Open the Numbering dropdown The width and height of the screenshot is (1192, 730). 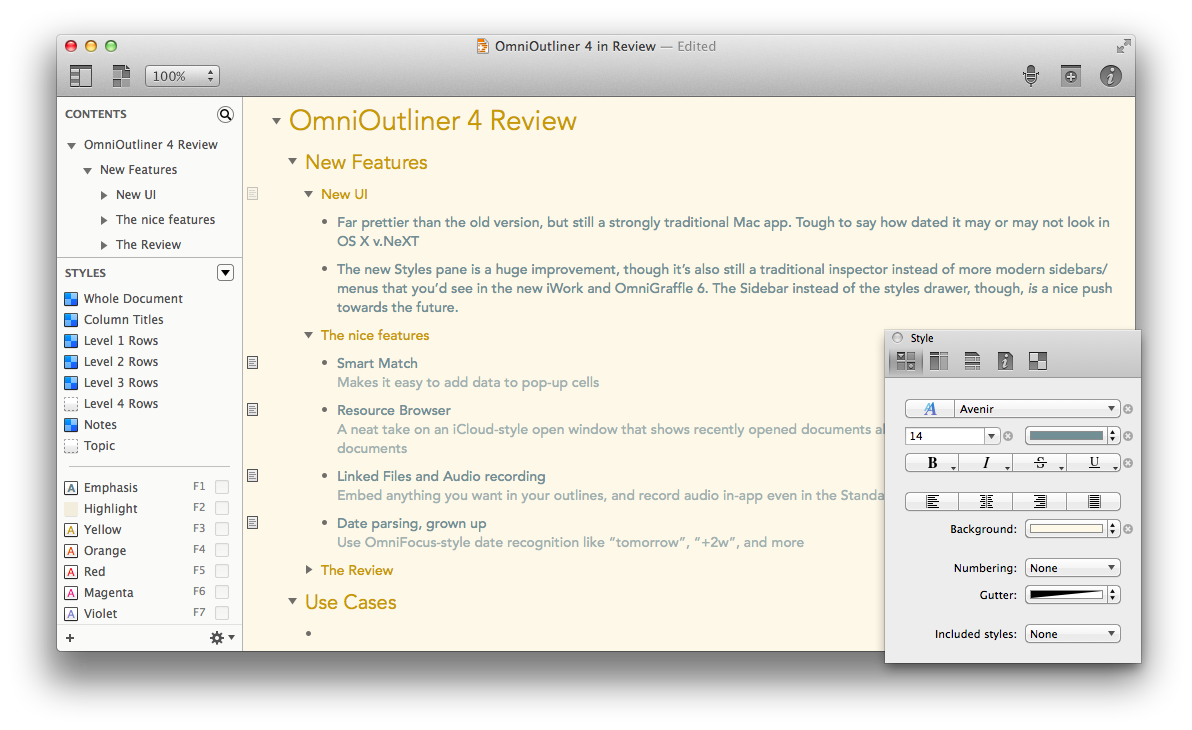[1073, 568]
